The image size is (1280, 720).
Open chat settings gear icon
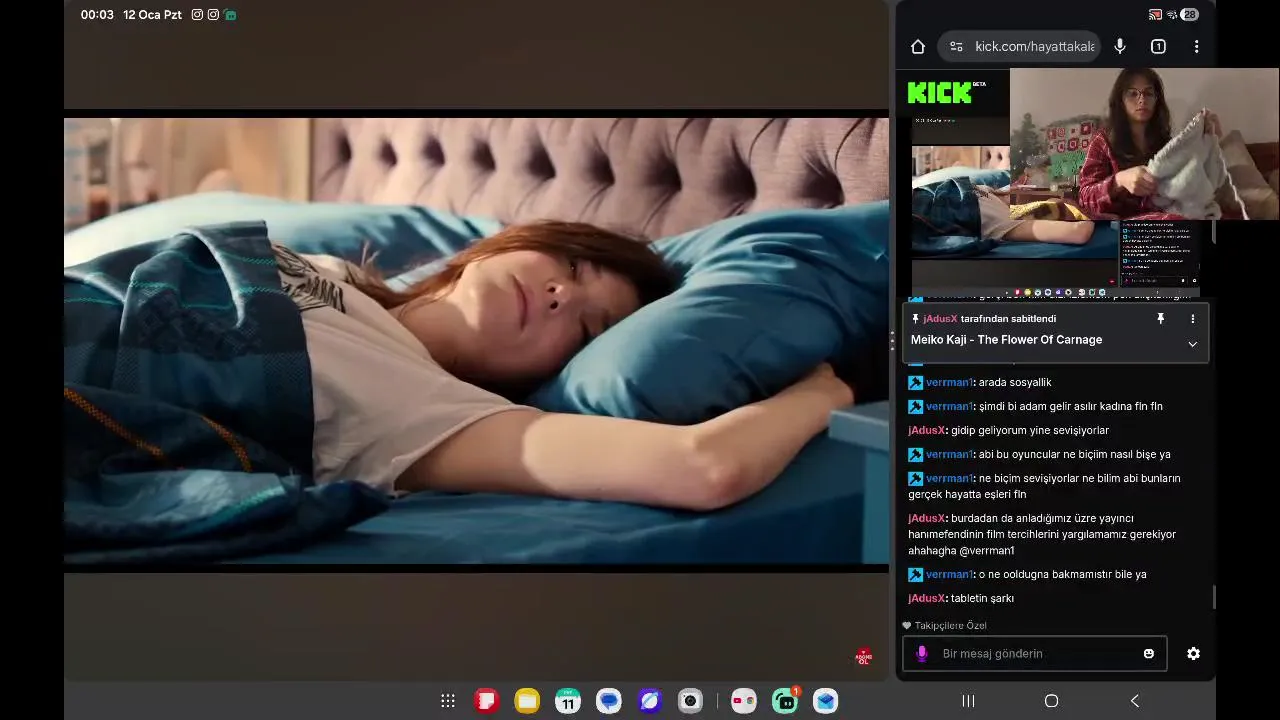click(1193, 653)
